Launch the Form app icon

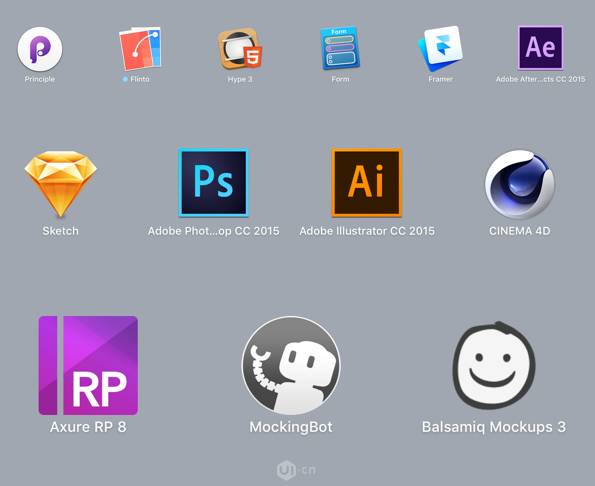click(x=340, y=48)
